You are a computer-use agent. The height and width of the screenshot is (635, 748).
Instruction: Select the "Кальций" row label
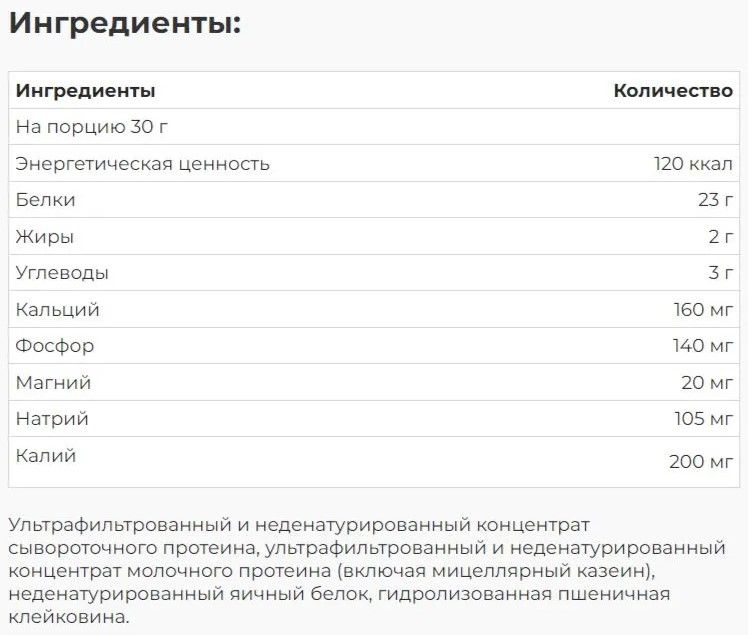coord(58,310)
